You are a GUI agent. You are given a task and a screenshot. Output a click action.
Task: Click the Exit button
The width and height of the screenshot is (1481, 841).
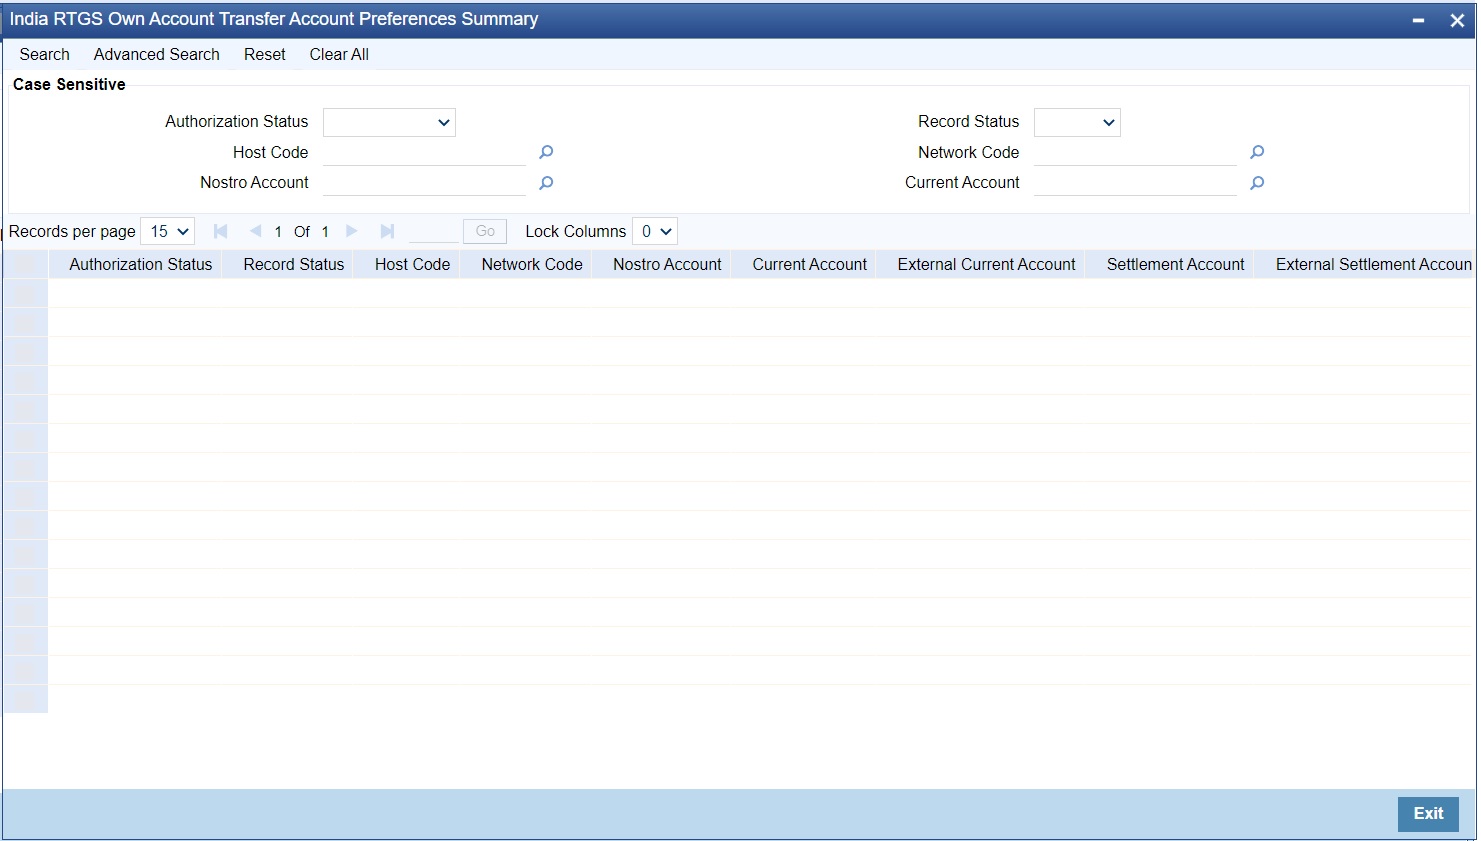tap(1428, 814)
